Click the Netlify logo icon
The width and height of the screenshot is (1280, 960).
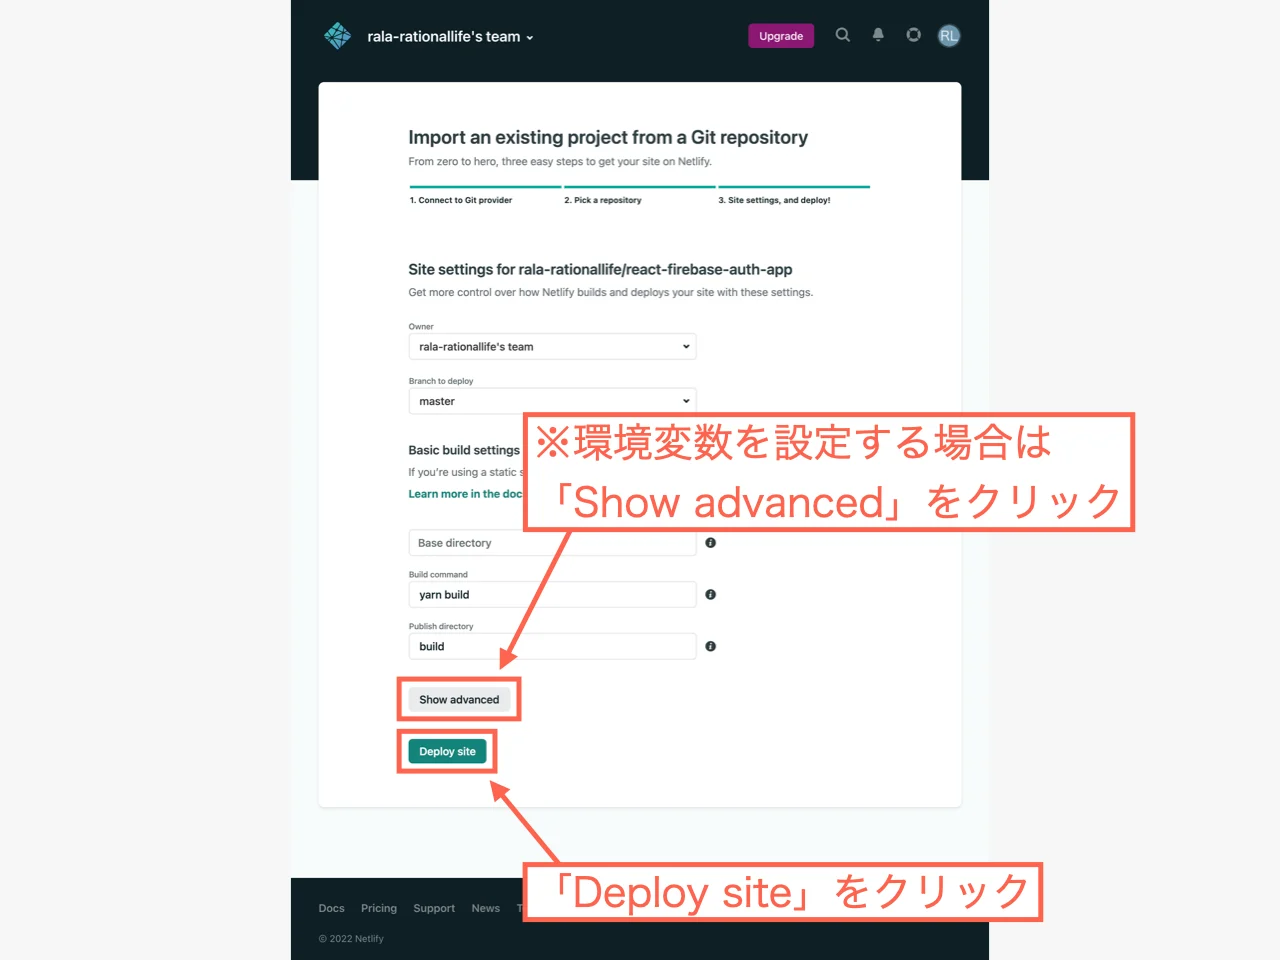tap(337, 35)
